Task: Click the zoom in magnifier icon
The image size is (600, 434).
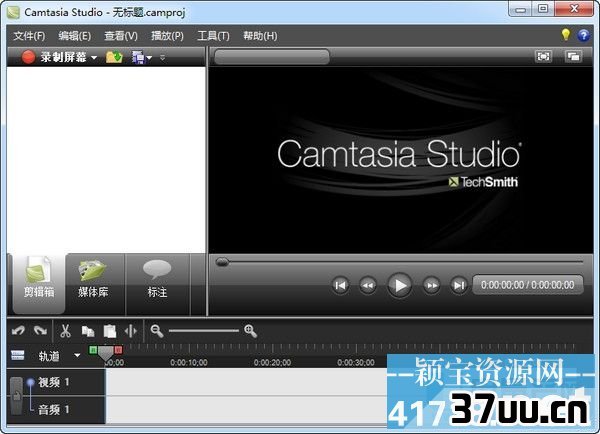Action: click(251, 331)
